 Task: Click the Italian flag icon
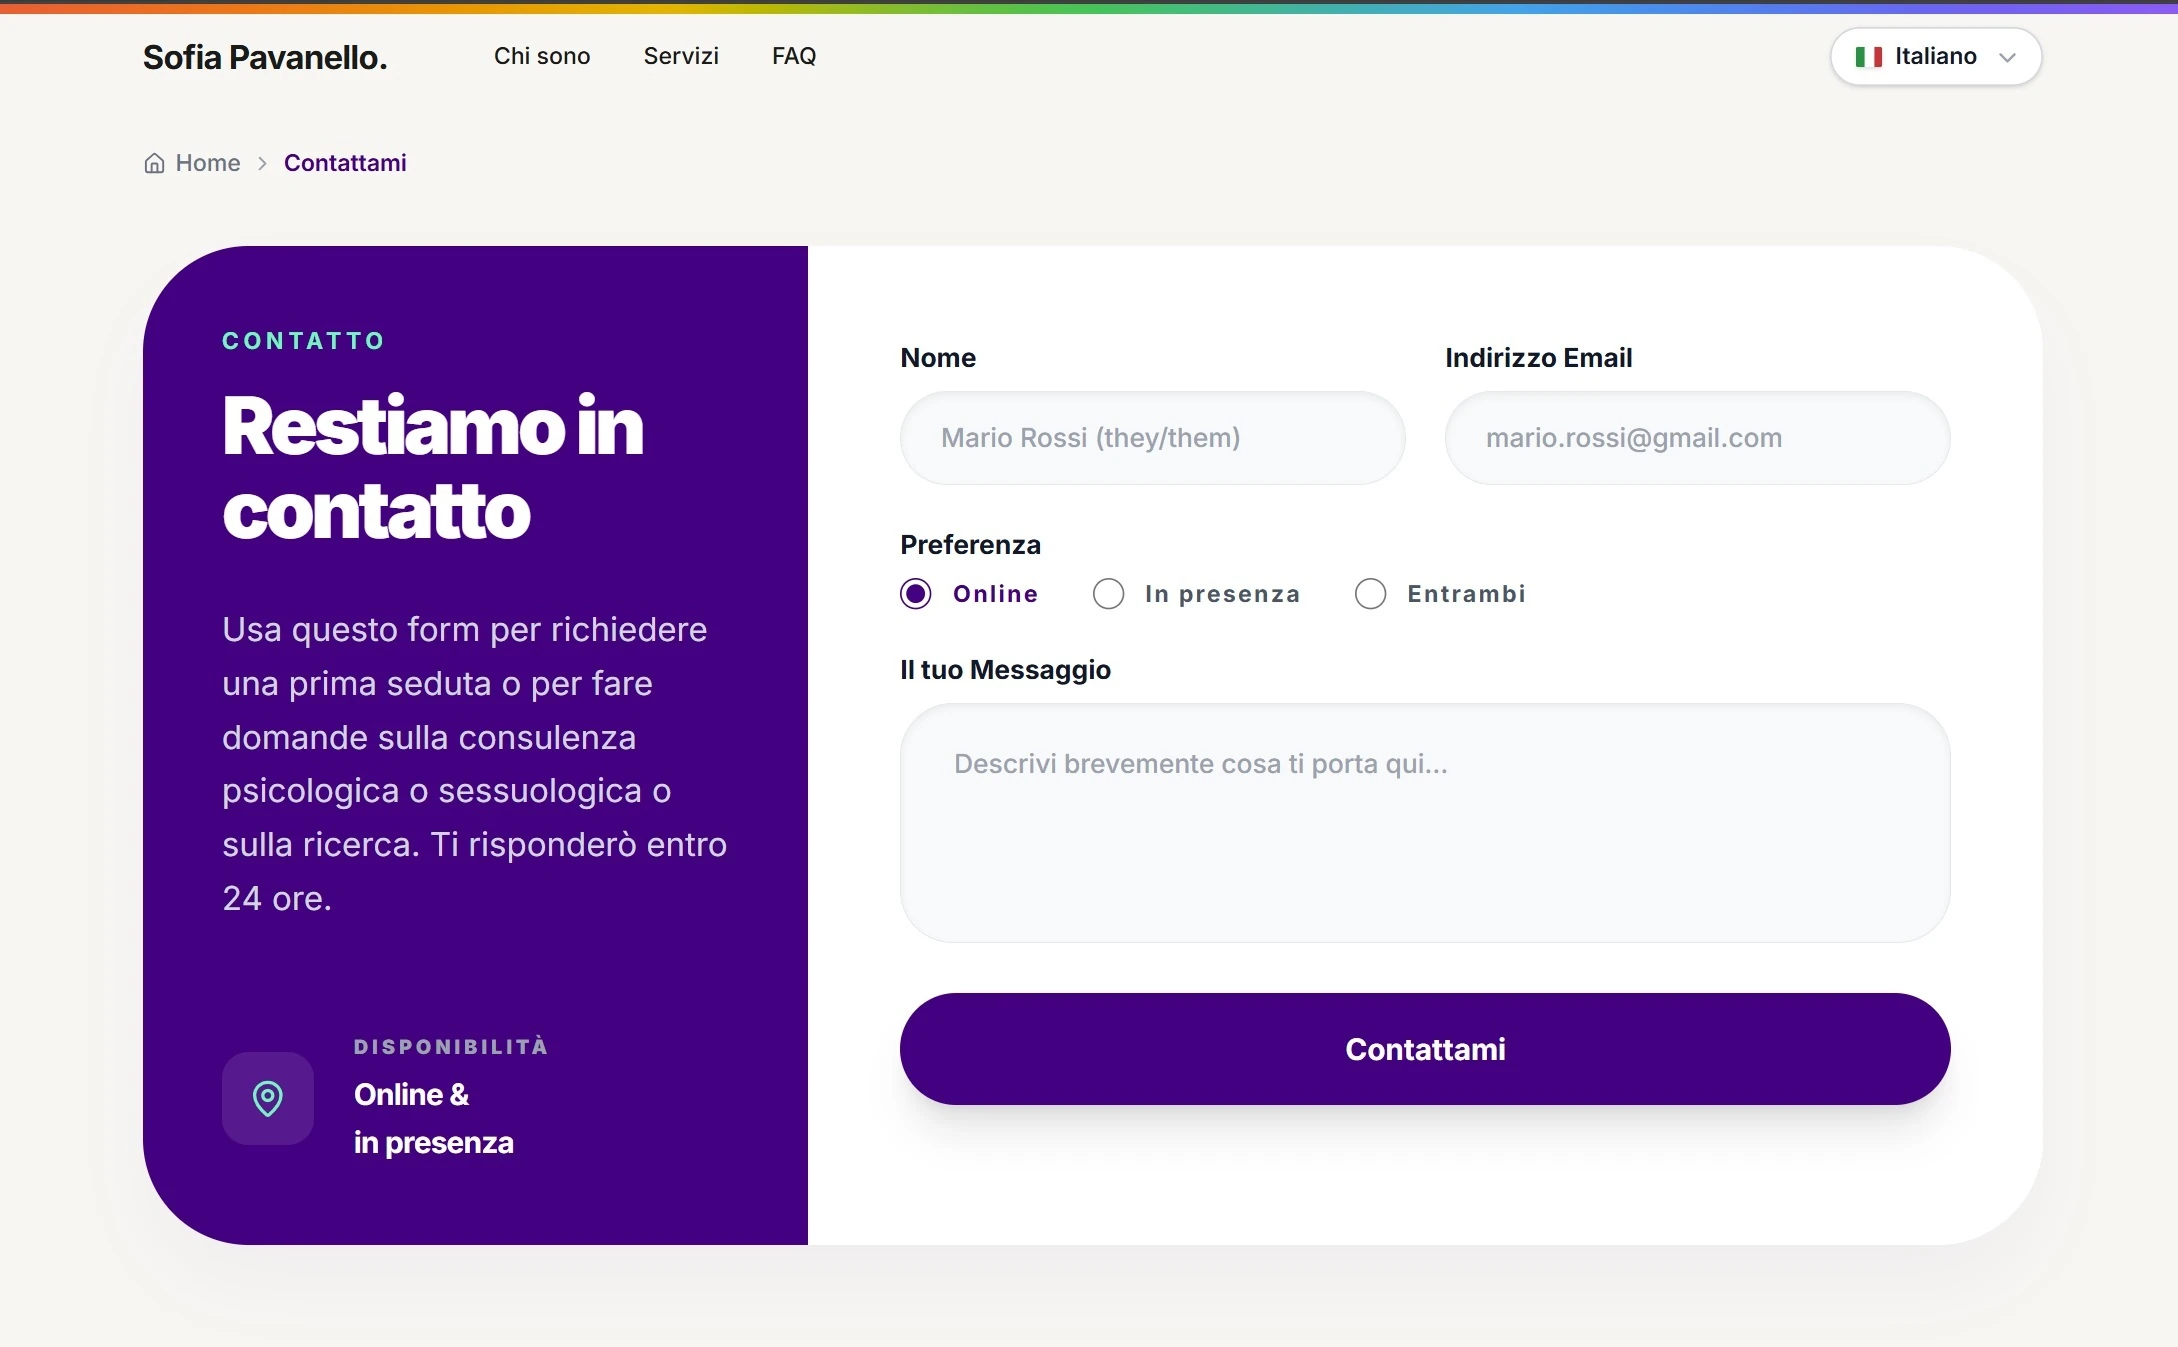point(1868,57)
